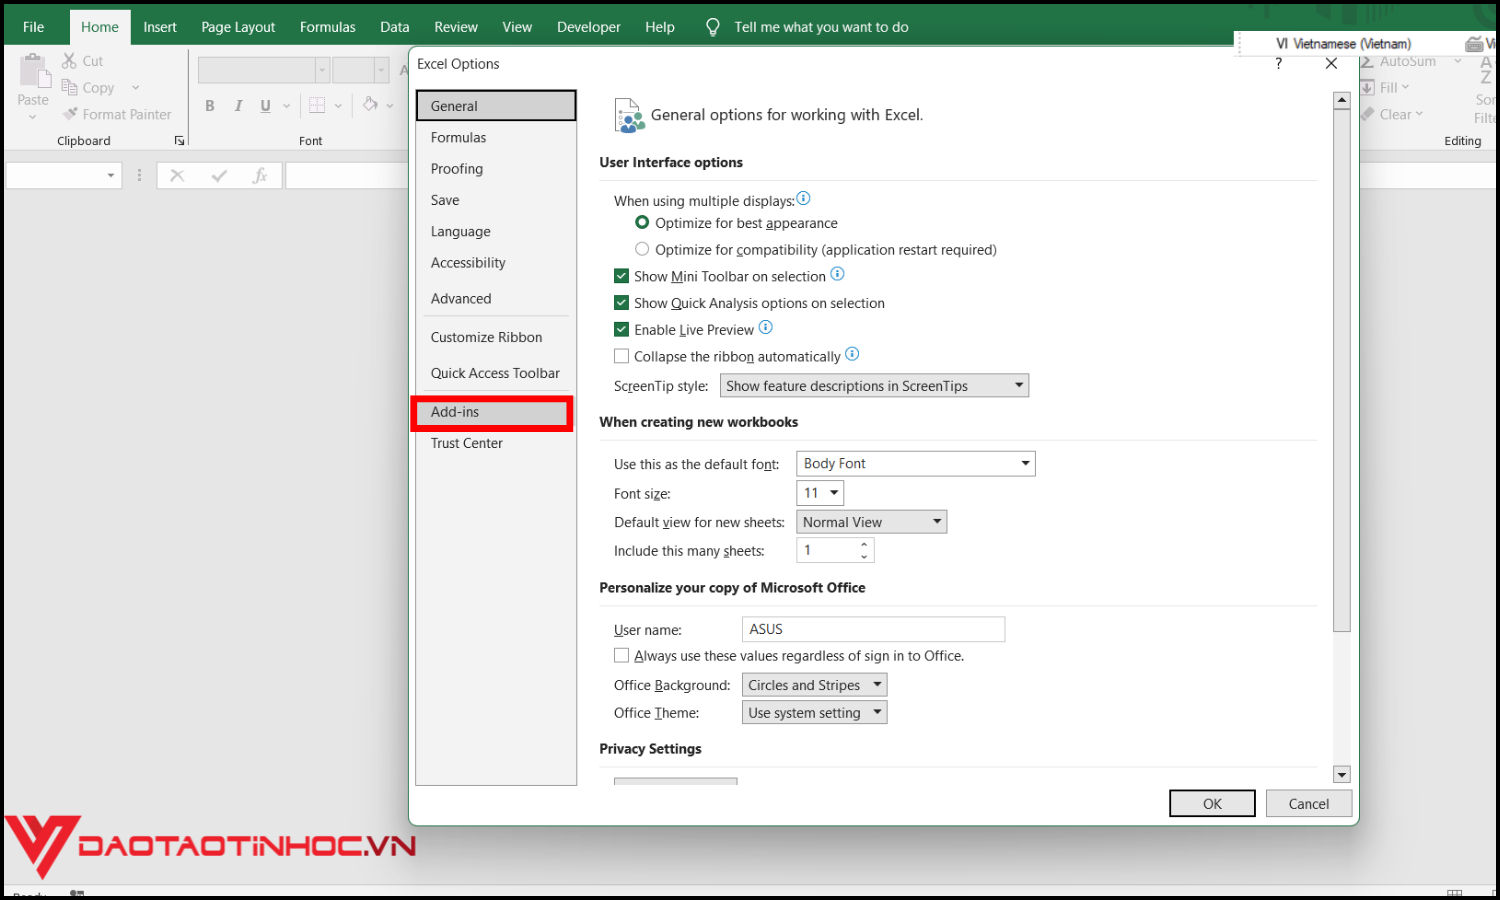
Task: Open the Fill tool in Editing group
Action: (1369, 87)
